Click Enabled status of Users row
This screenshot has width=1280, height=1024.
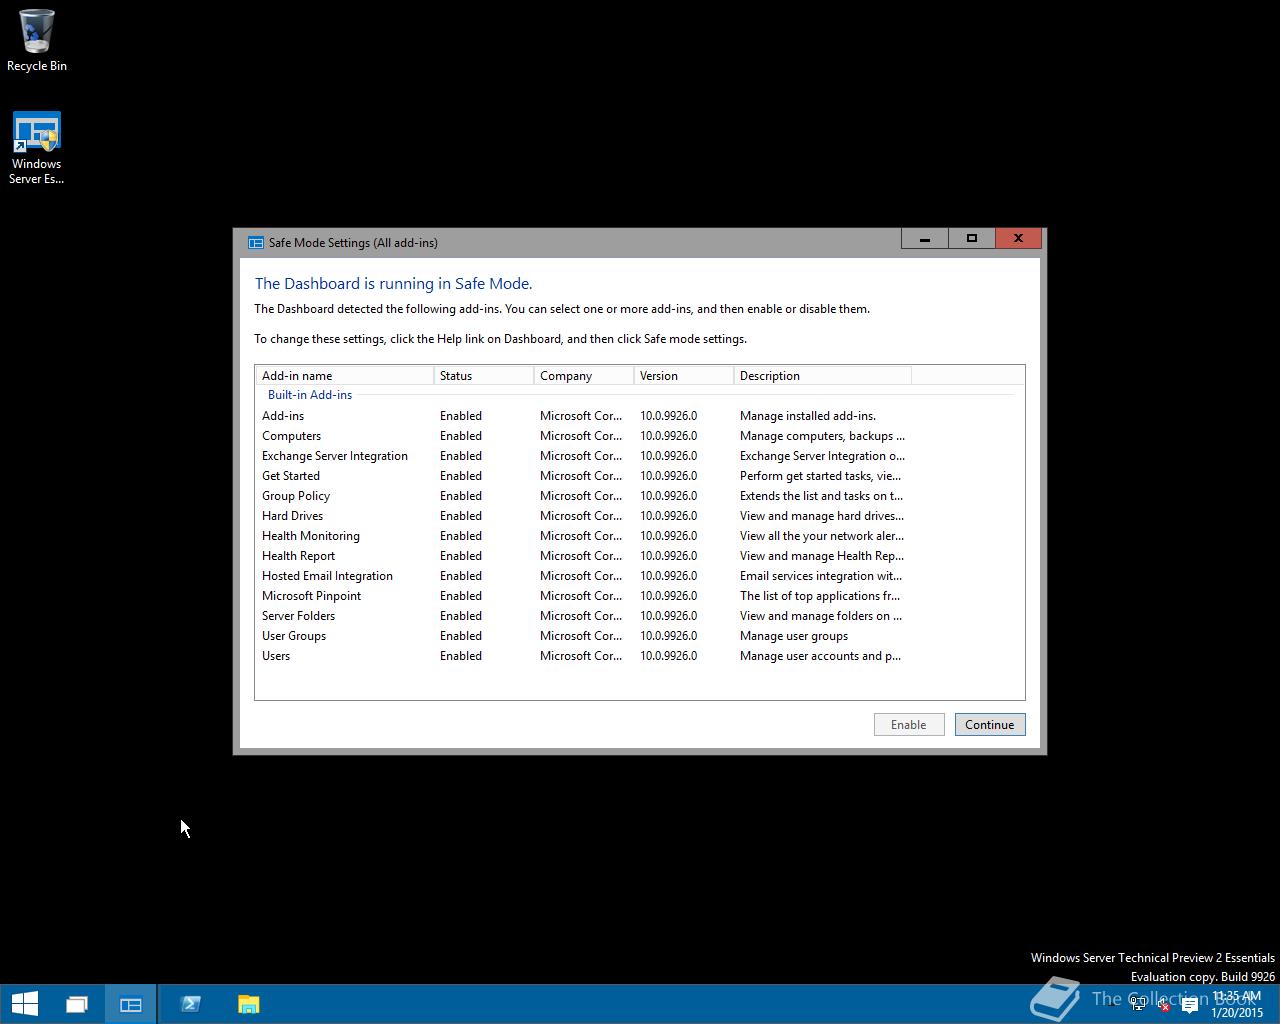coord(461,656)
